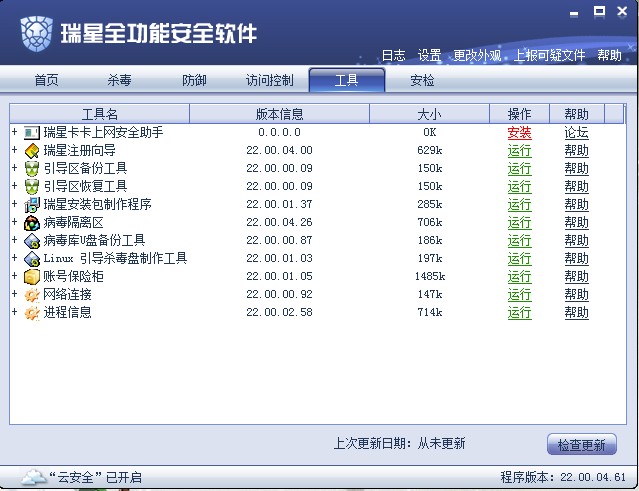Click the 引导区恢复工具 row icon
Image resolution: width=639 pixels, height=491 pixels.
pyautogui.click(x=32, y=187)
